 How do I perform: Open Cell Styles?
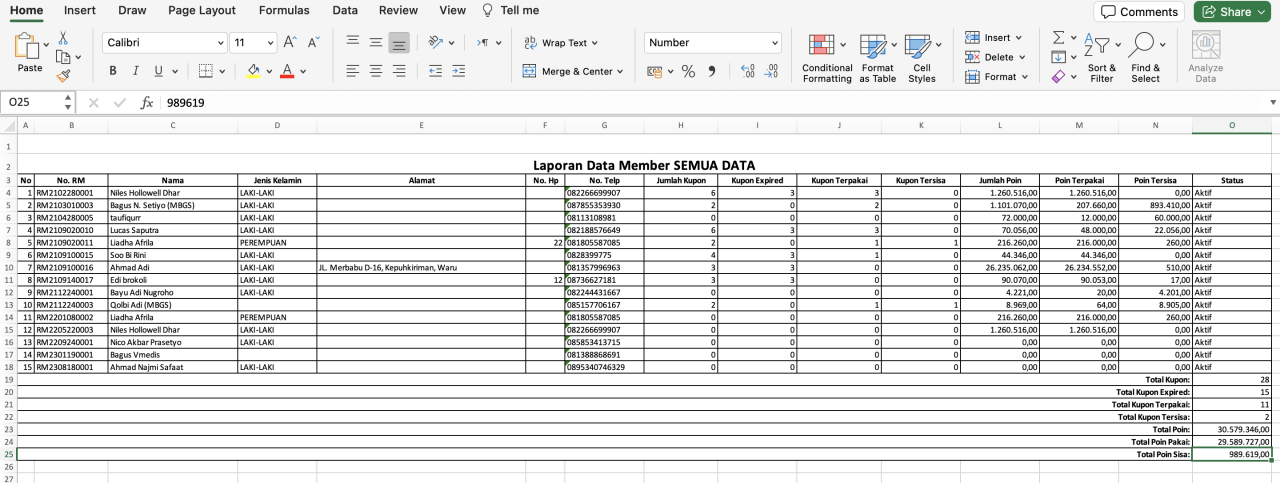tap(922, 58)
